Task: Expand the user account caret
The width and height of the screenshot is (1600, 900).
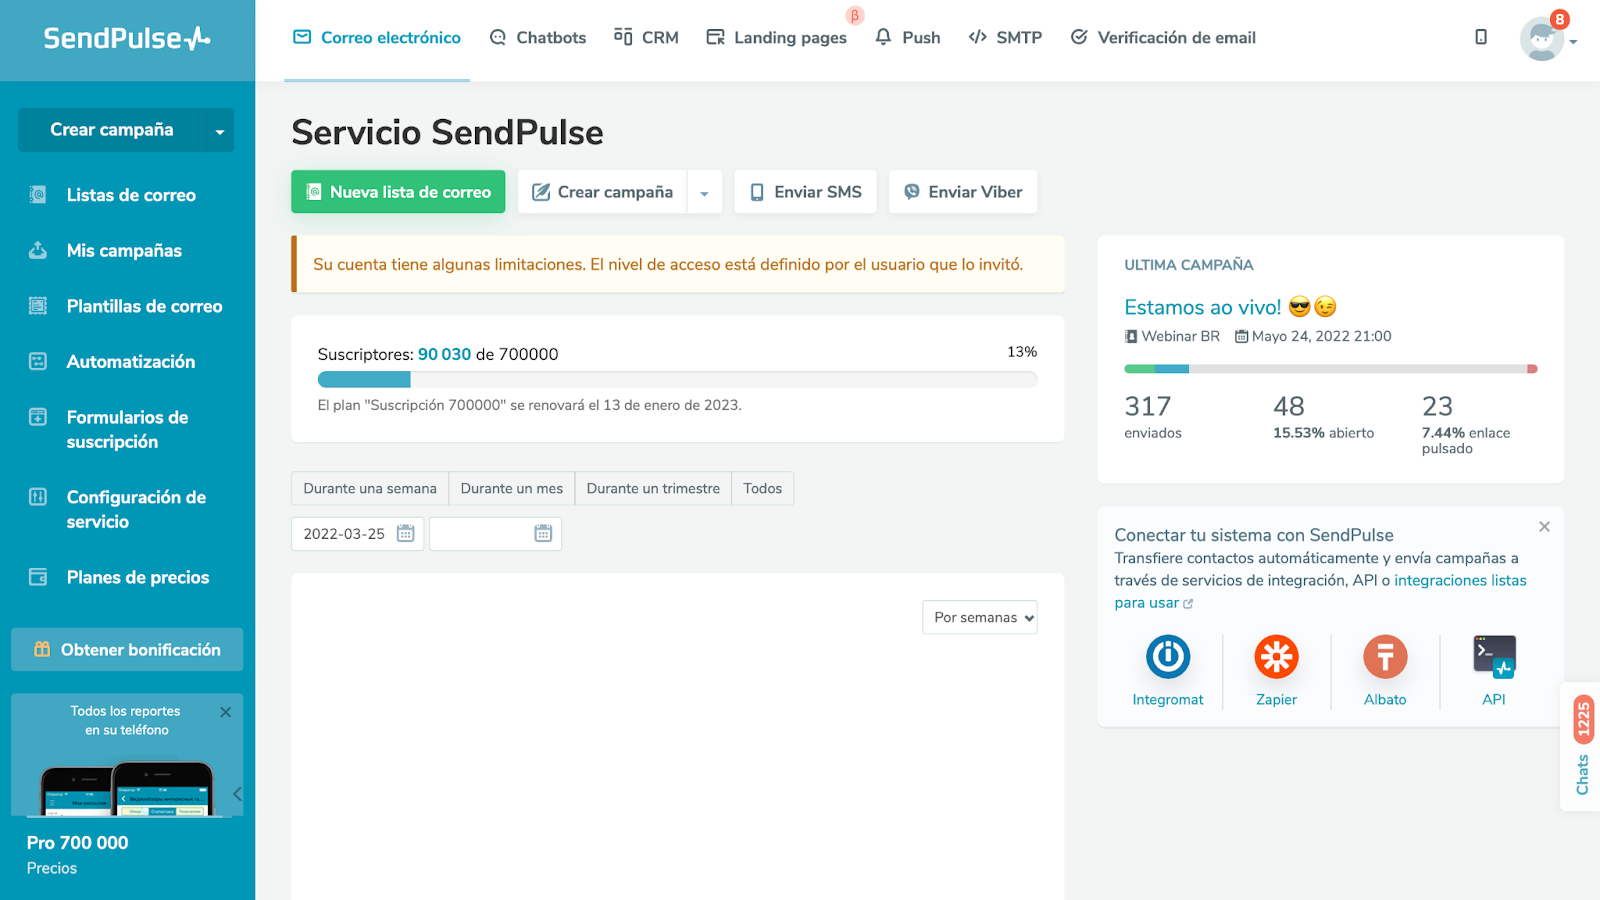Action: pyautogui.click(x=1573, y=42)
